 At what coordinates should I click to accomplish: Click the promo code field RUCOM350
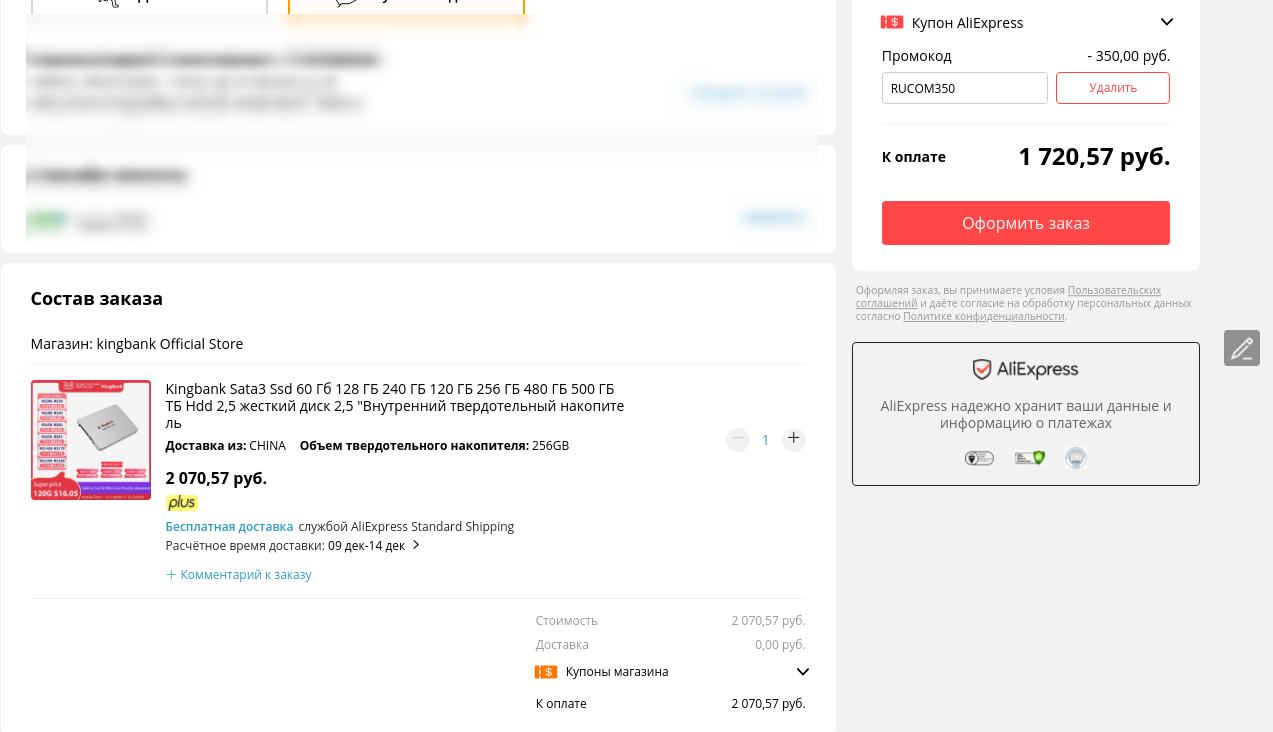965,88
